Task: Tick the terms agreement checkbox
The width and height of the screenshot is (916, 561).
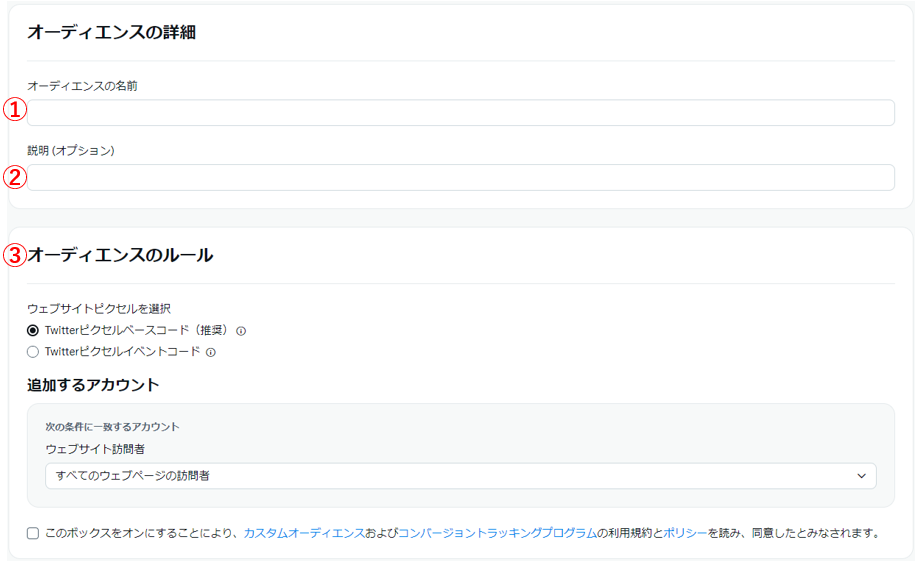Action: point(33,533)
